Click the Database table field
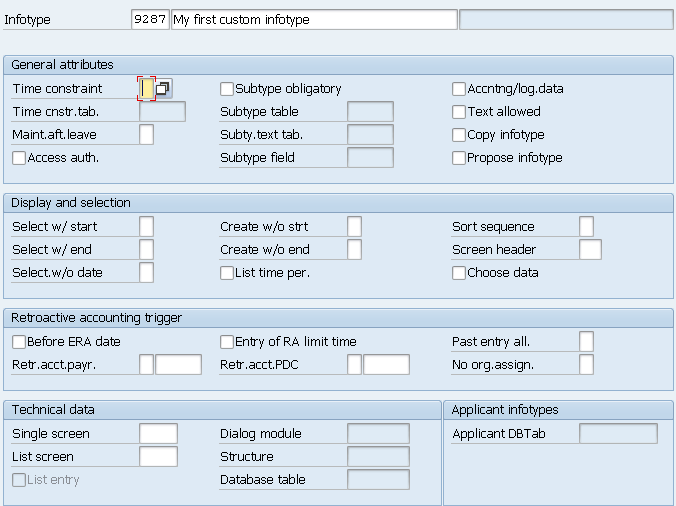The image size is (676, 506). pos(379,480)
